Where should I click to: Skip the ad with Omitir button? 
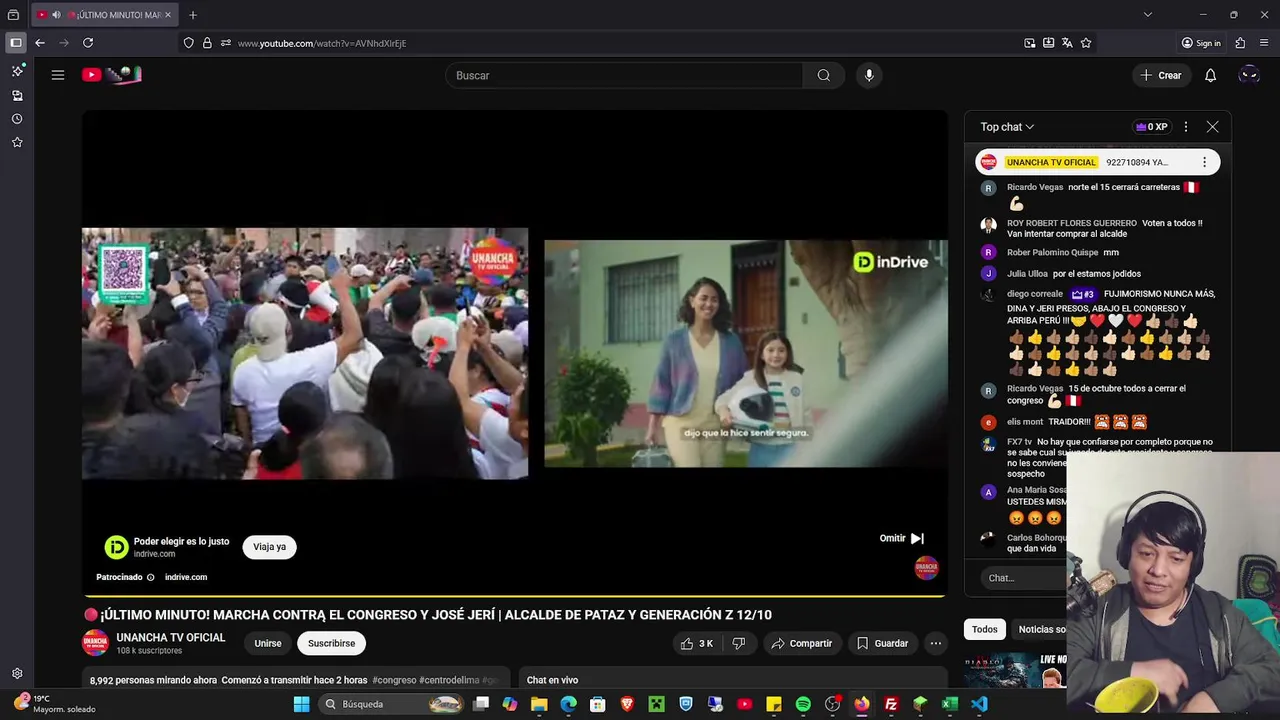pyautogui.click(x=902, y=538)
